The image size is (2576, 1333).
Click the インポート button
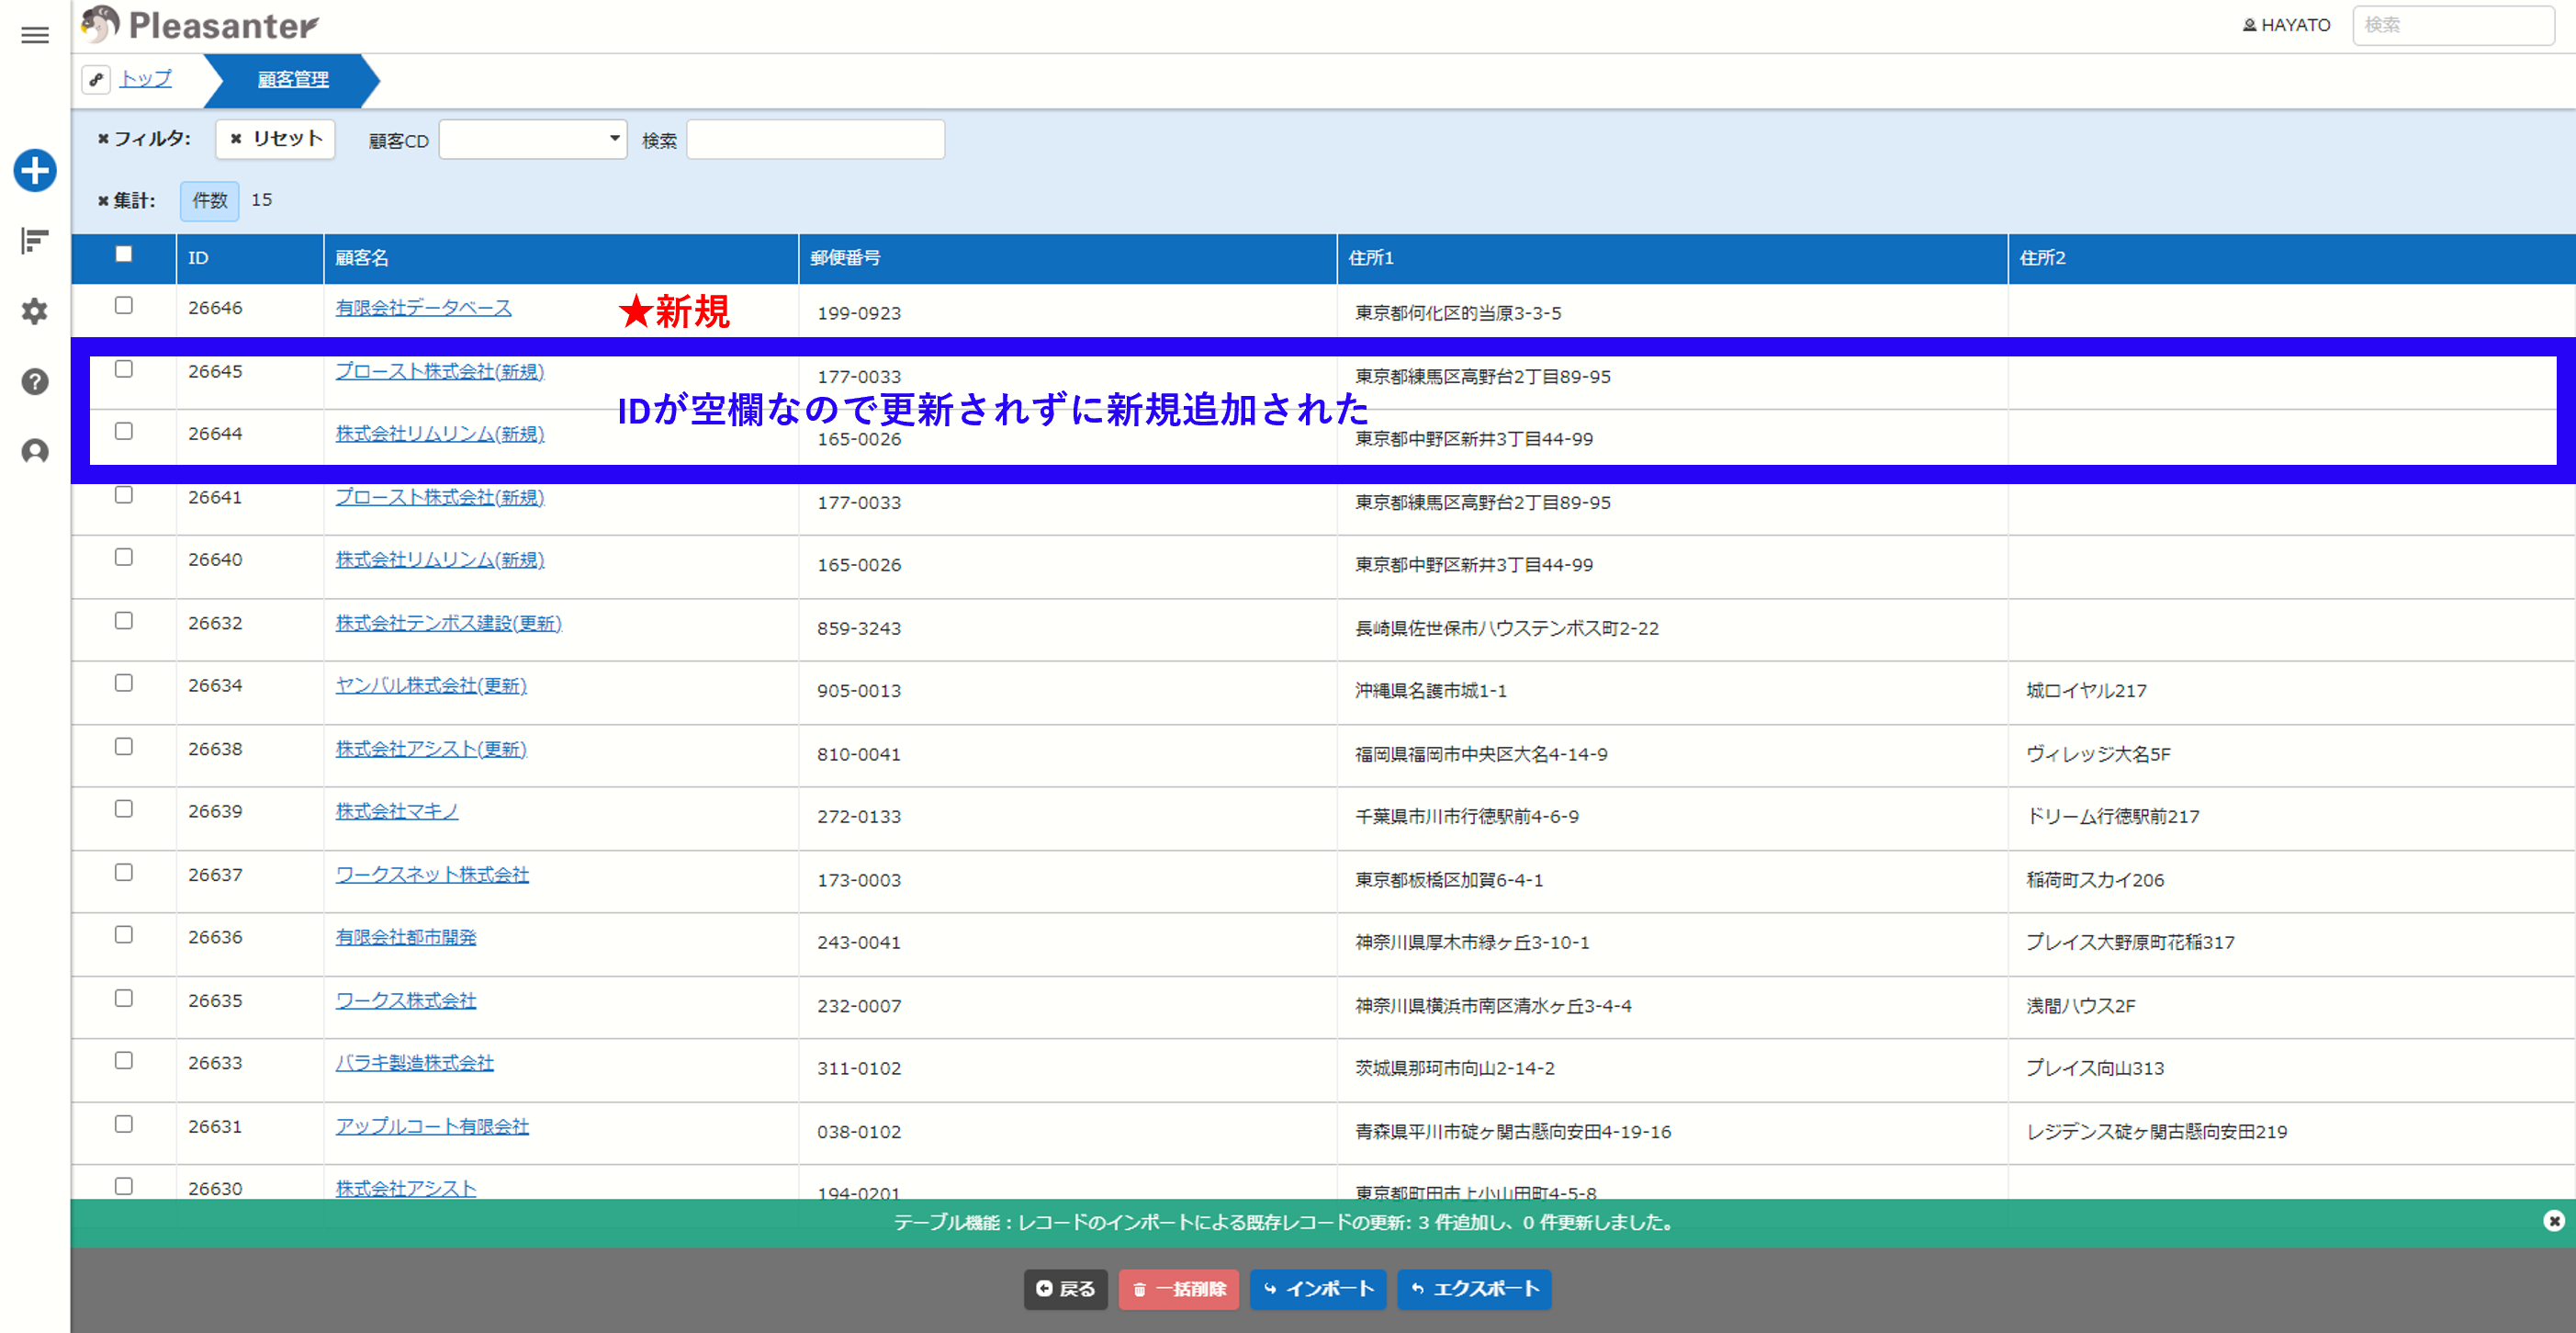pos(1318,1288)
